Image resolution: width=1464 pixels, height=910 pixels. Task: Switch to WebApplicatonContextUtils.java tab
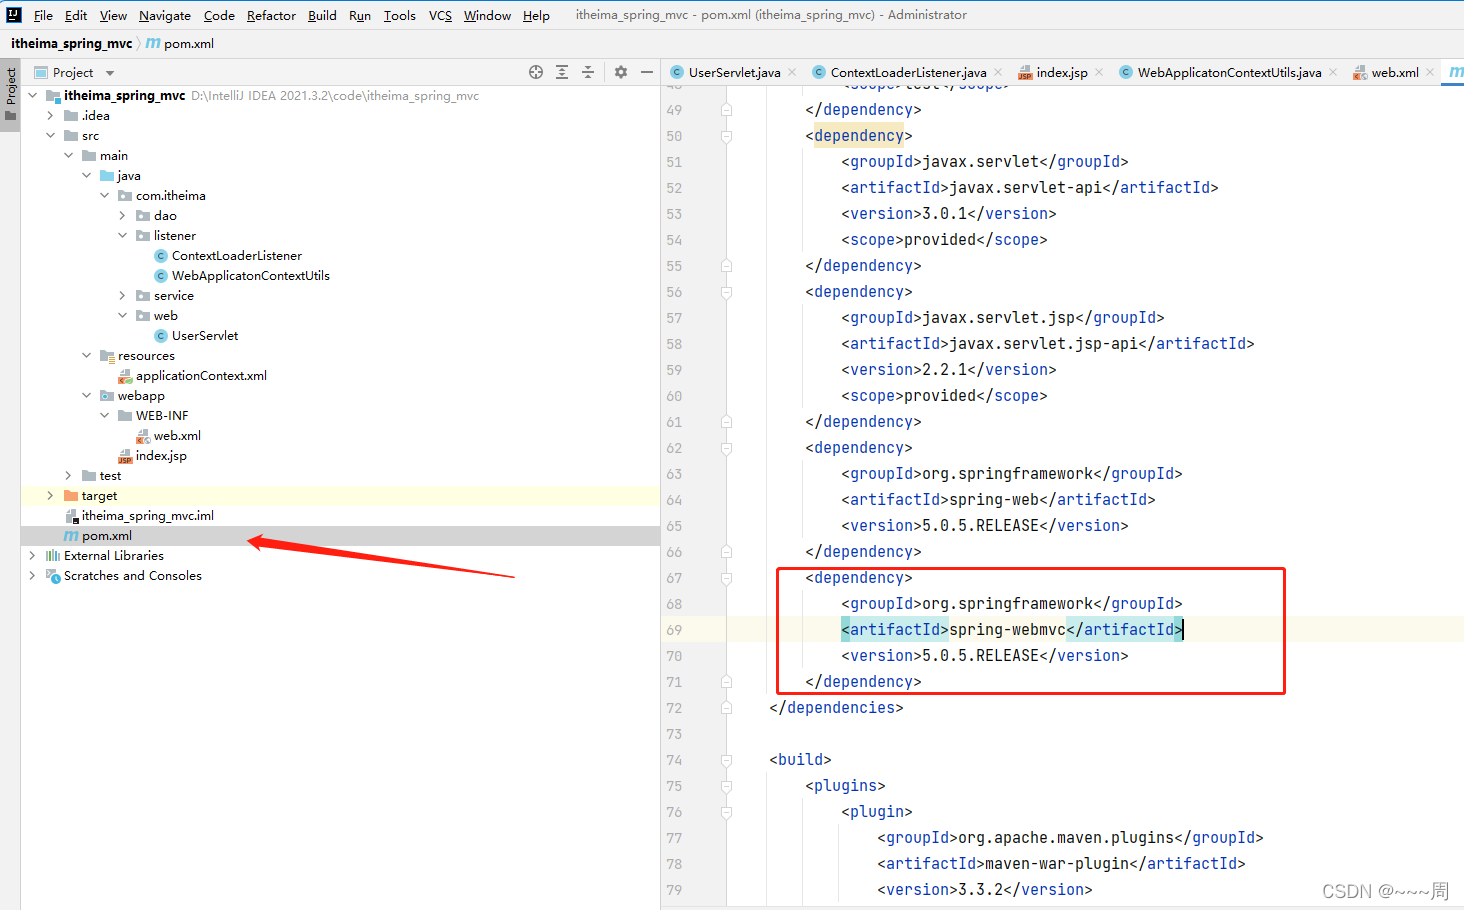click(1229, 72)
